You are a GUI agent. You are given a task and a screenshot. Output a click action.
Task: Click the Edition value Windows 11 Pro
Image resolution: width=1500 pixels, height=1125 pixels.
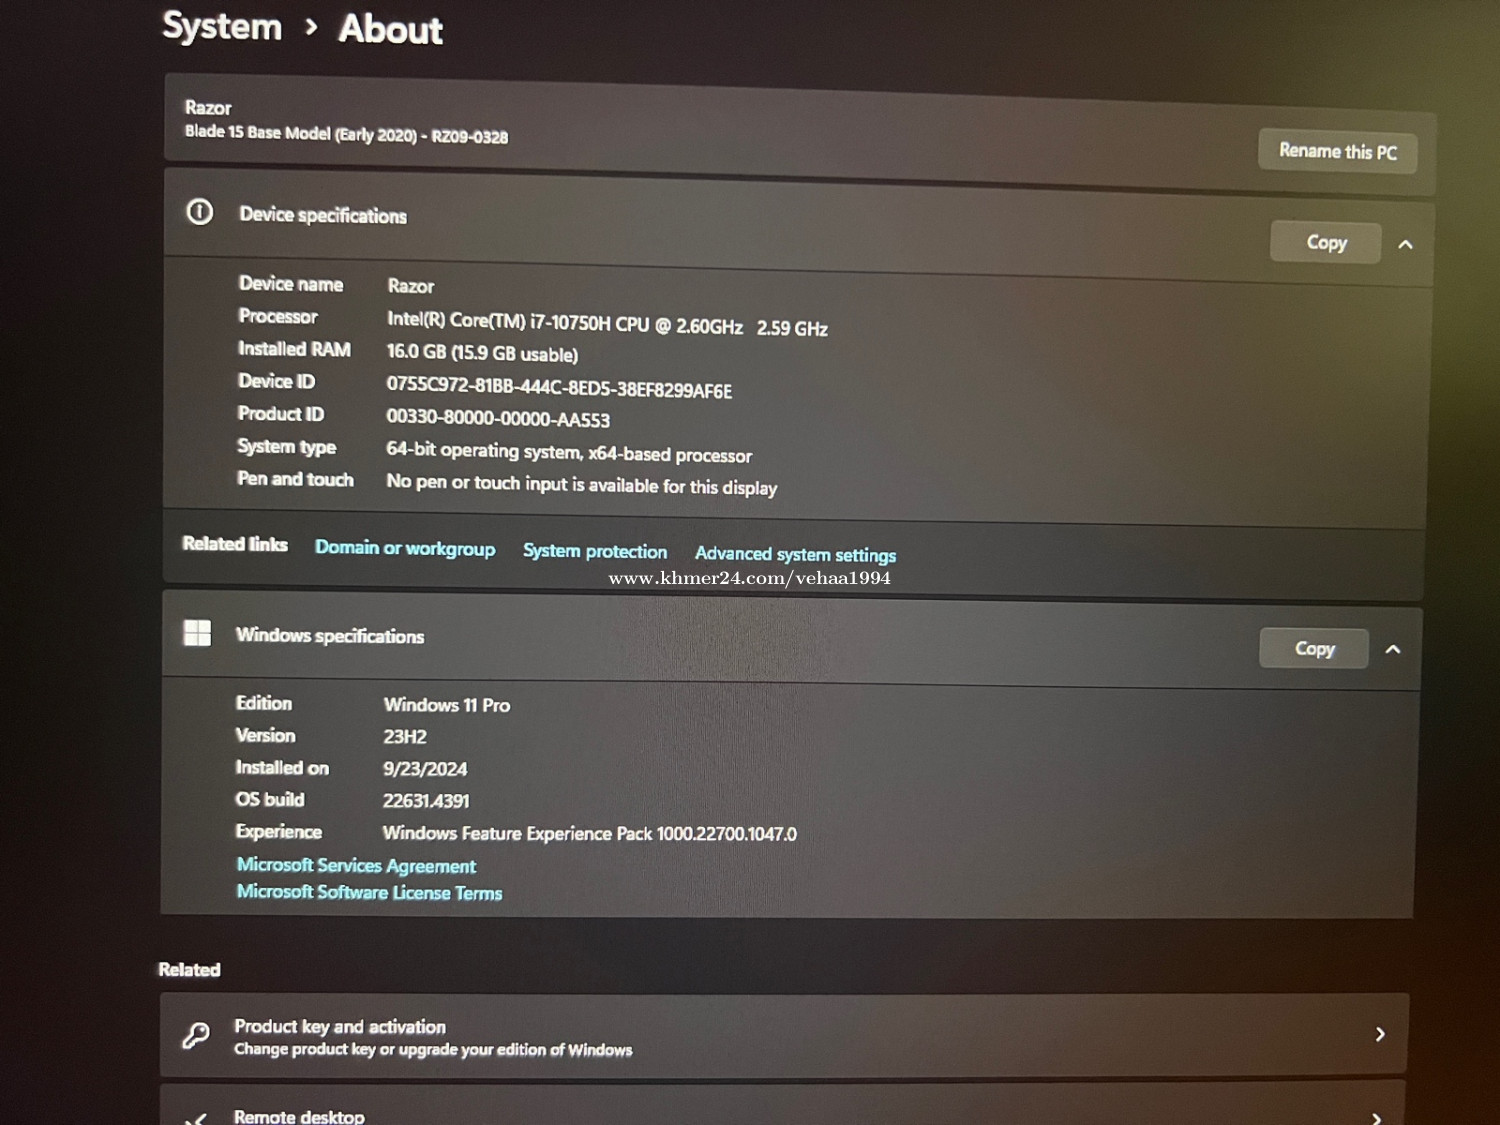point(446,705)
